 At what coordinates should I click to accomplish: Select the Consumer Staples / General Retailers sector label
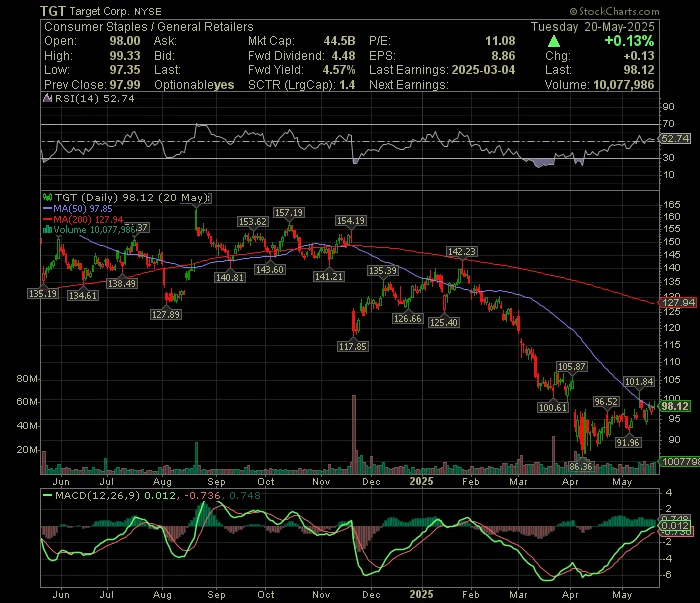[x=149, y=27]
